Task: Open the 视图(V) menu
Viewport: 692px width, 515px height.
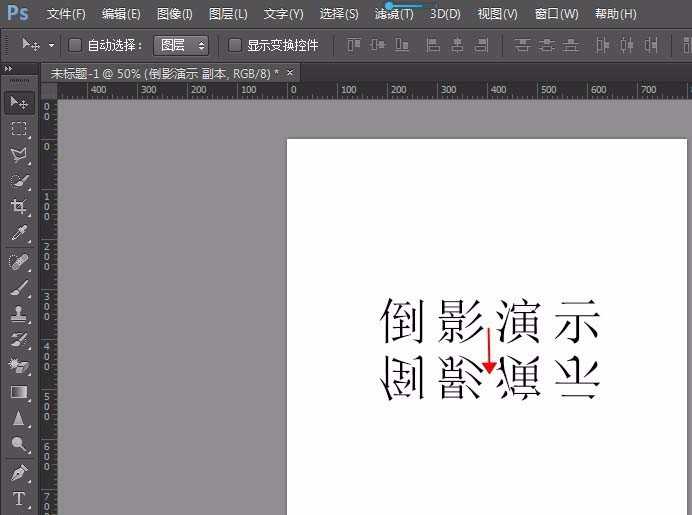Action: [x=497, y=14]
